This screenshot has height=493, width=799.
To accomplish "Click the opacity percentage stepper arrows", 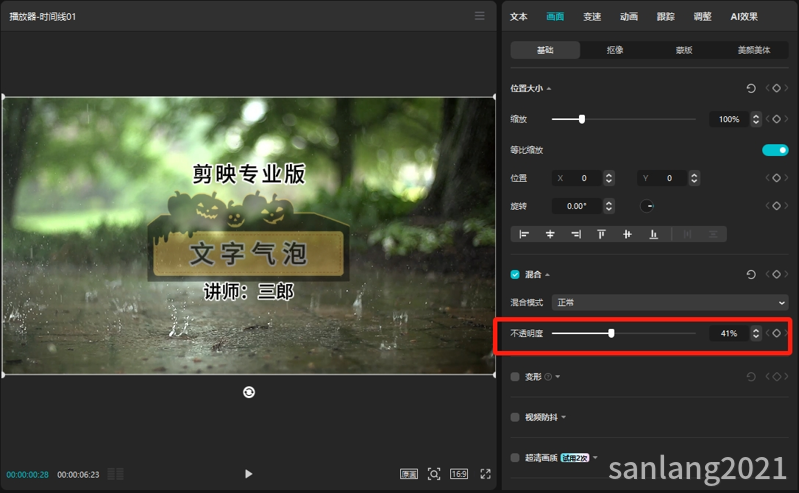I will point(756,333).
